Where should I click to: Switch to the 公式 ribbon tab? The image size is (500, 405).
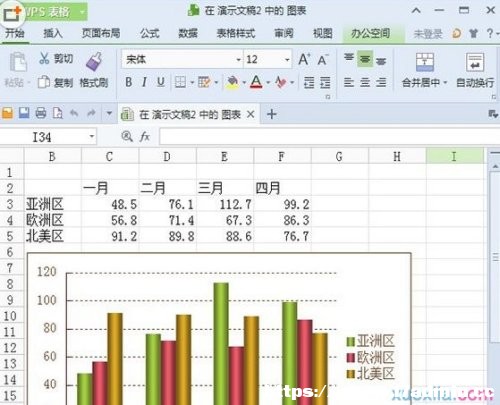[x=150, y=33]
